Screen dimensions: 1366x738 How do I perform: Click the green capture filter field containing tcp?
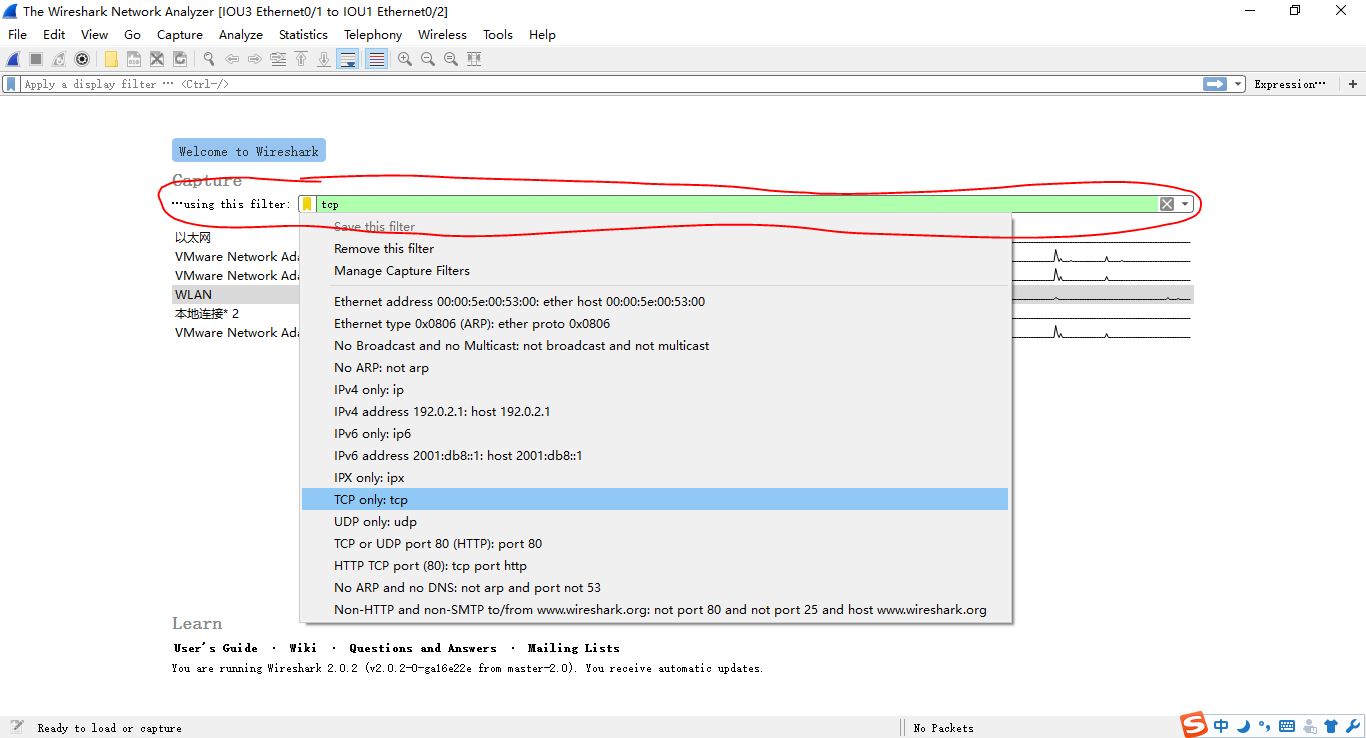[737, 204]
